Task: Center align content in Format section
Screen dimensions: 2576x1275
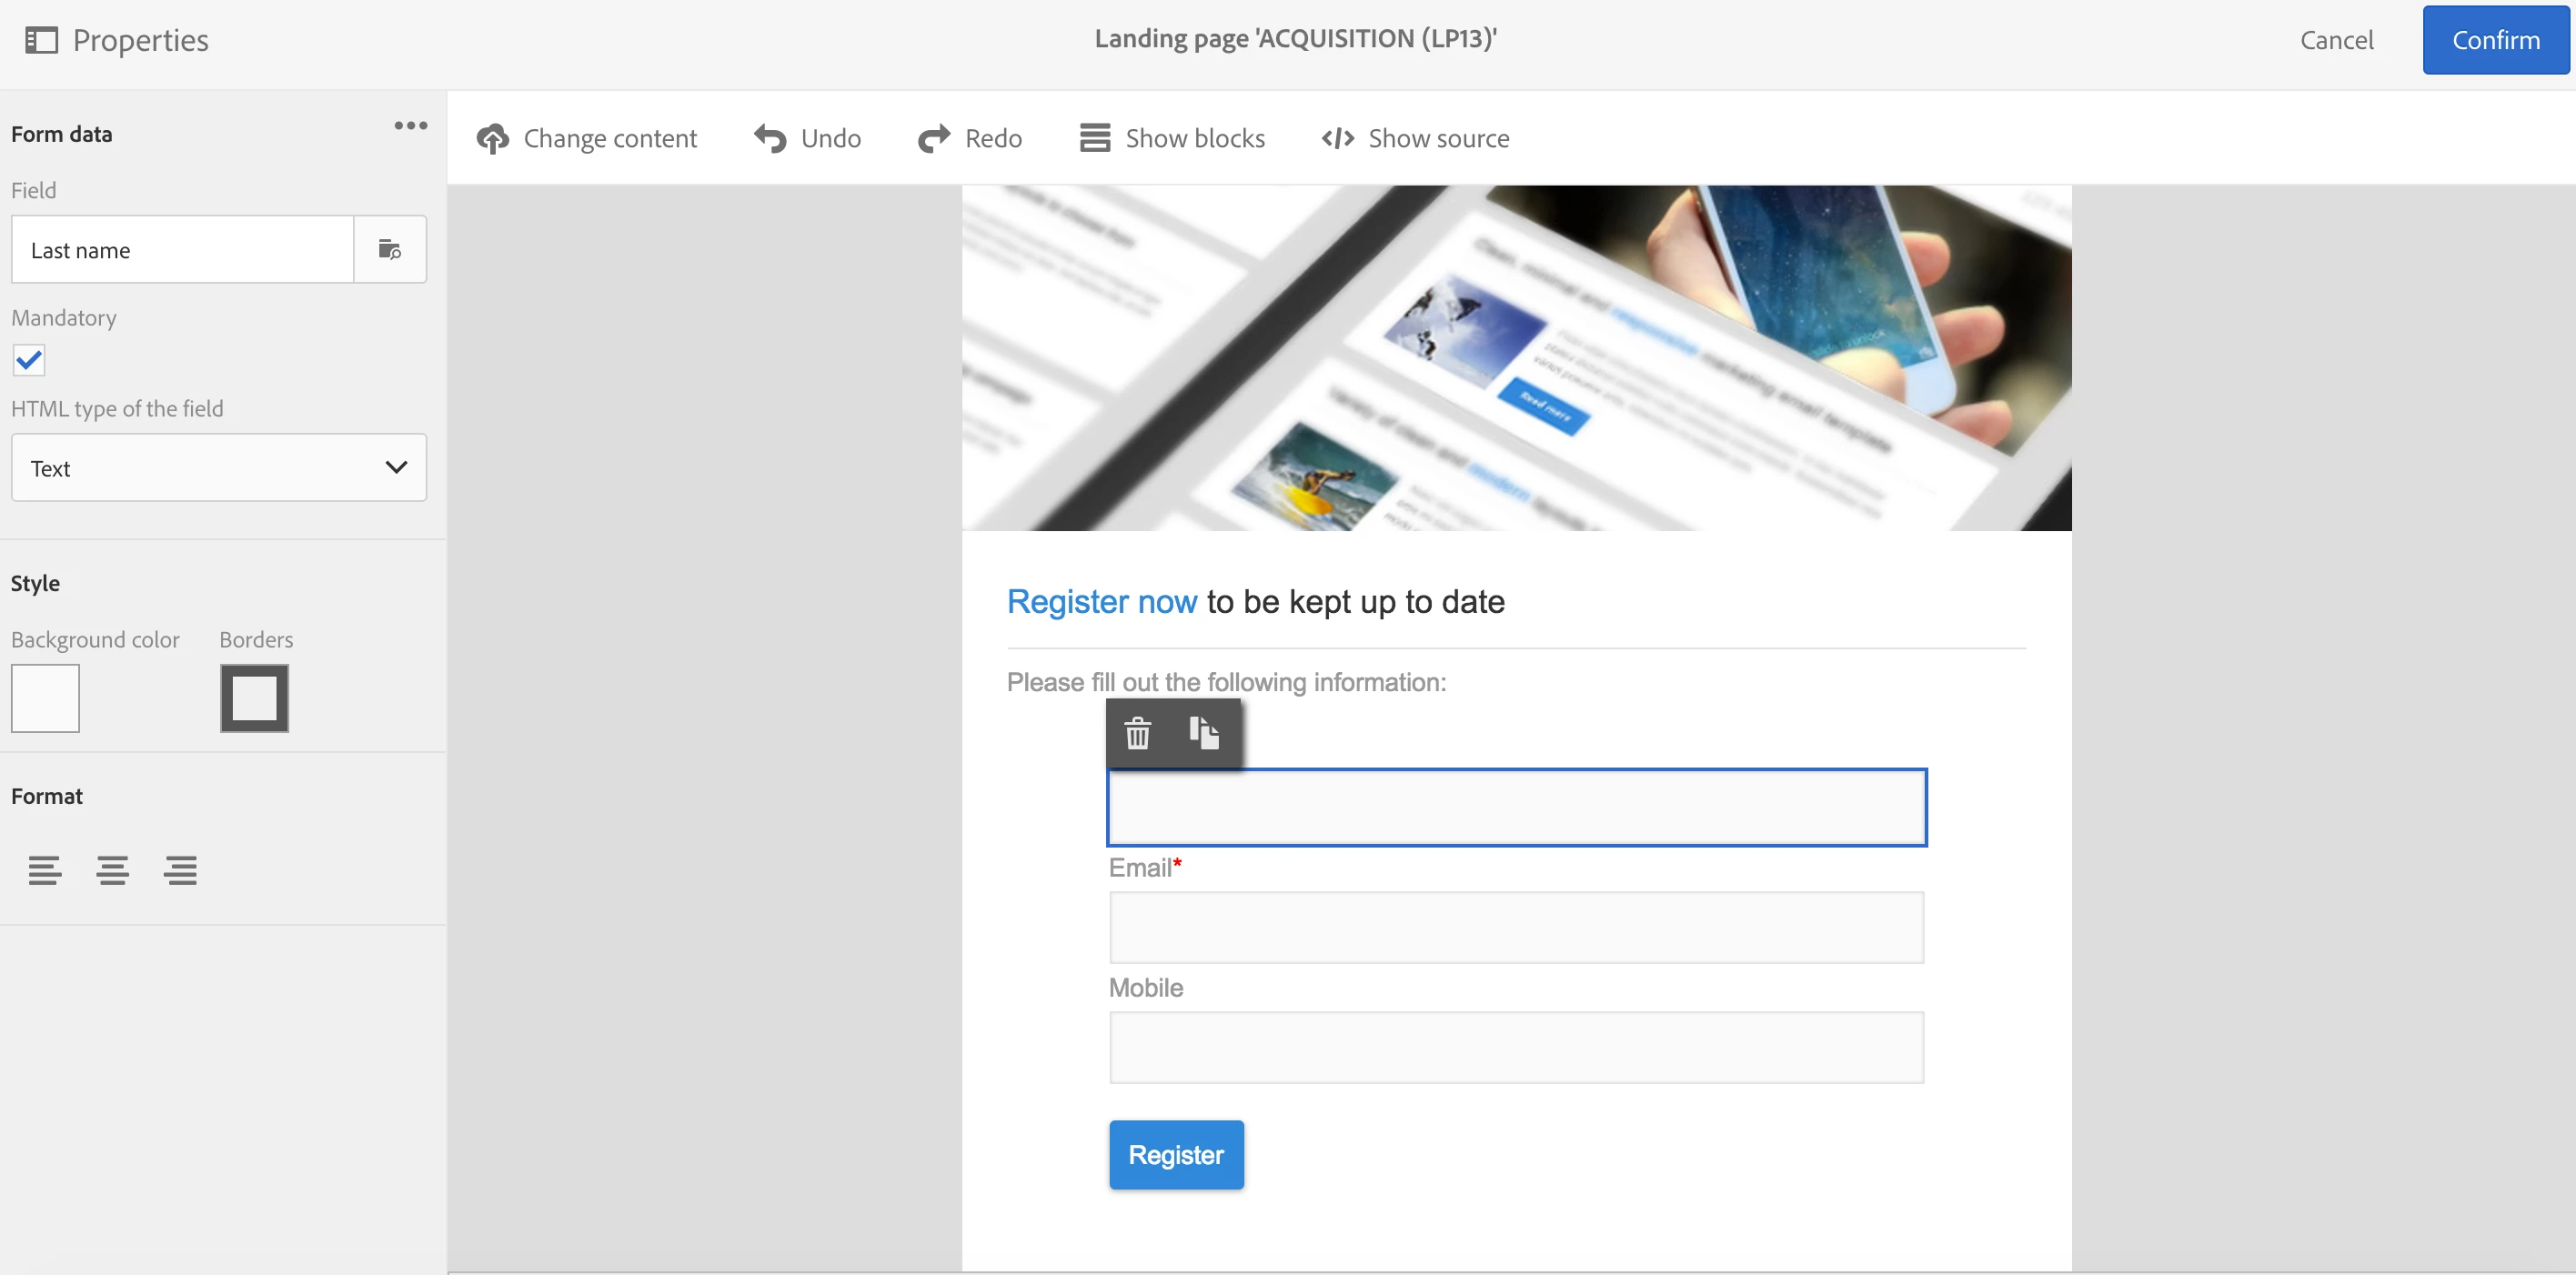Action: tap(112, 870)
